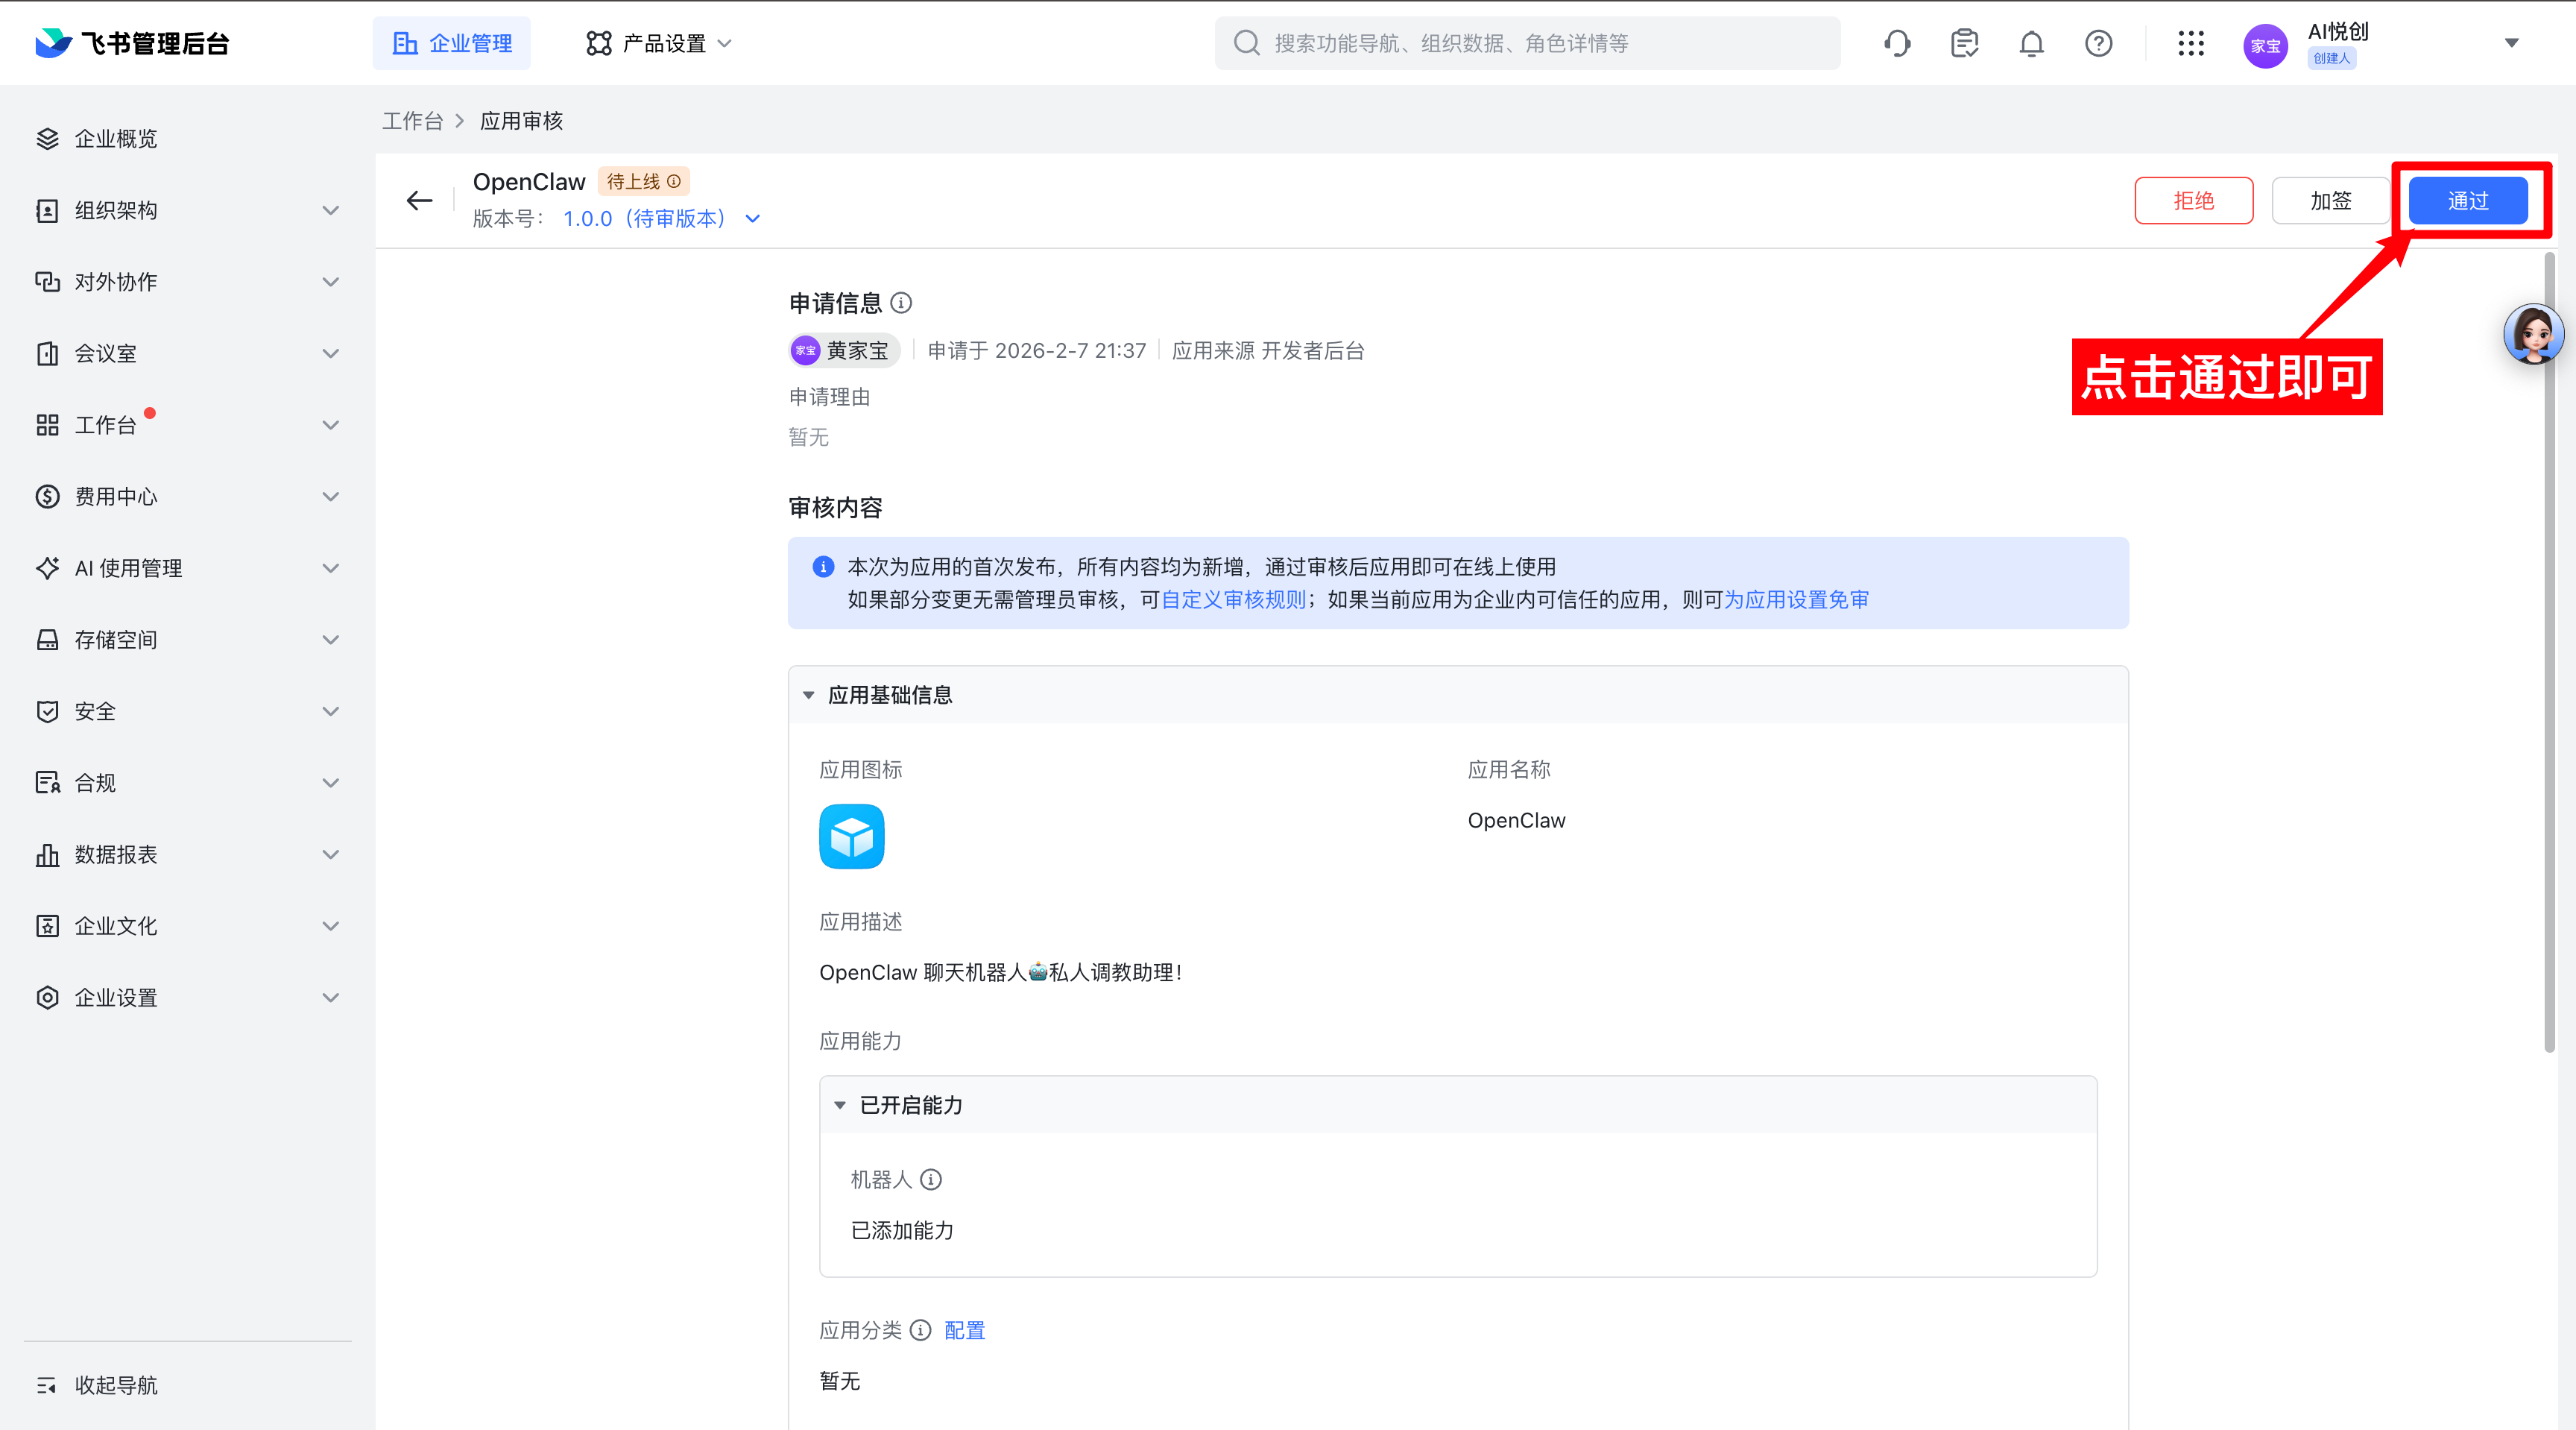Click the OpenClaw blue cube app icon
Image resolution: width=2576 pixels, height=1430 pixels.
(x=852, y=836)
